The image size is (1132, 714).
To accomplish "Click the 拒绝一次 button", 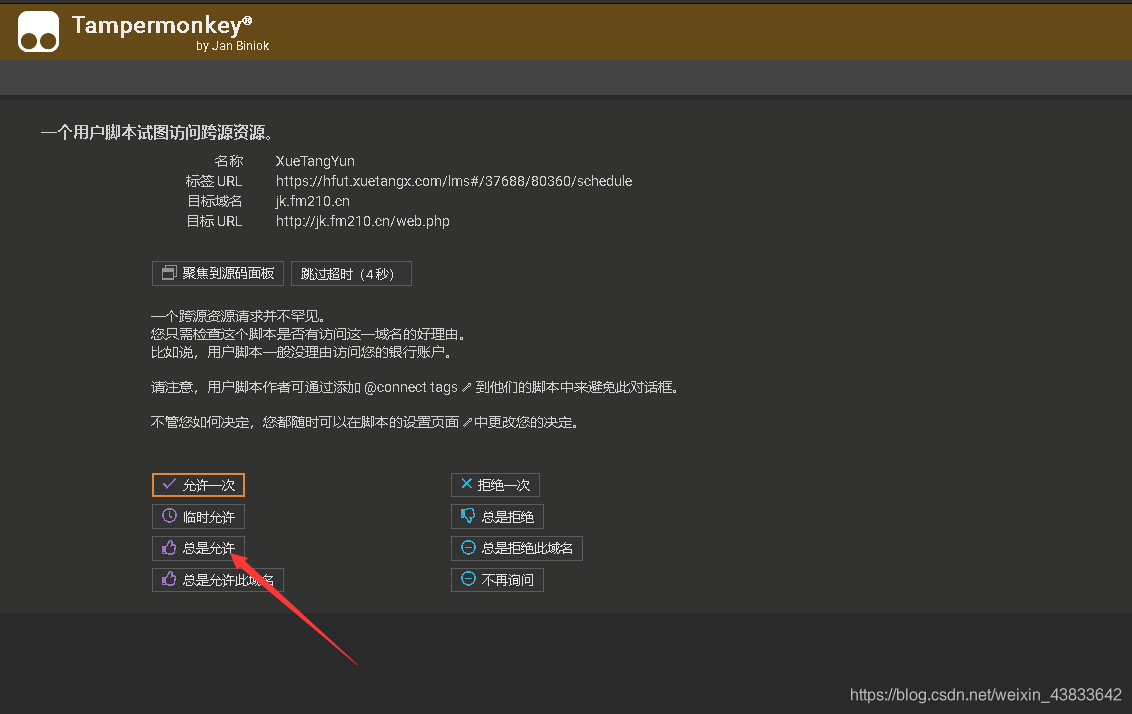I will [495, 485].
